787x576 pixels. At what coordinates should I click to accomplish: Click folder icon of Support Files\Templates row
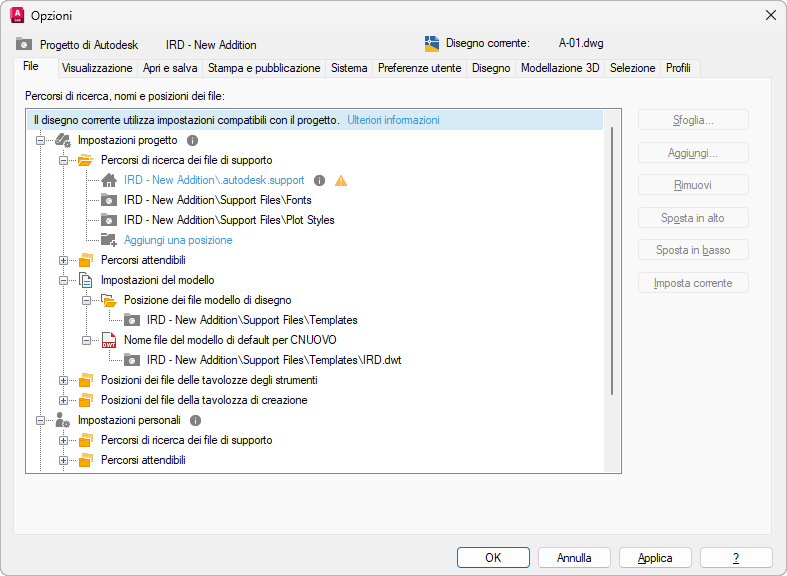132,320
